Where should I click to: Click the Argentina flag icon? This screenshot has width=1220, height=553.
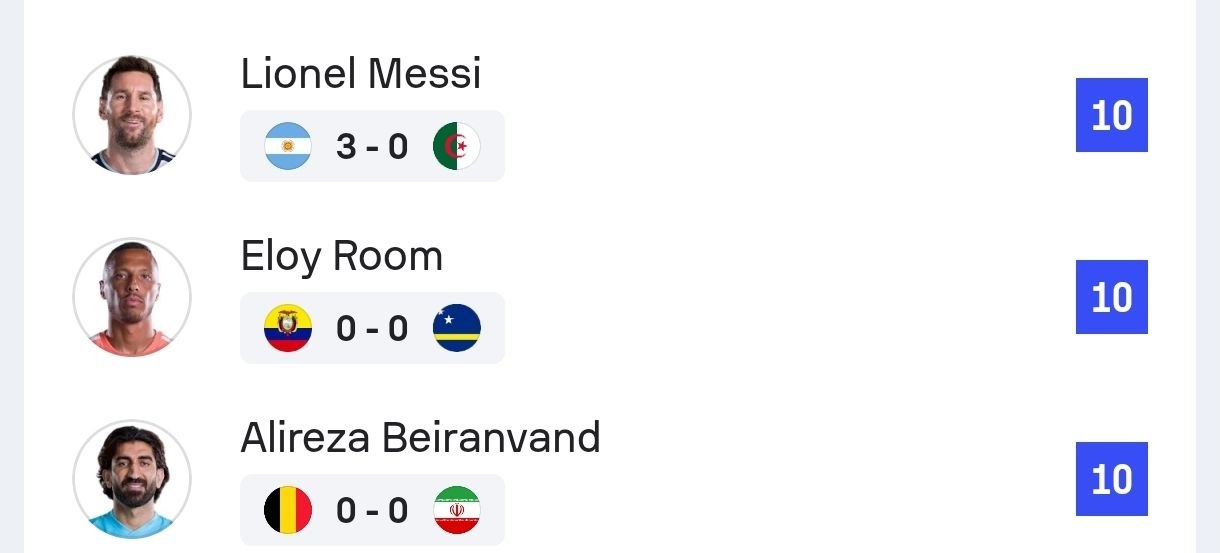[x=288, y=146]
